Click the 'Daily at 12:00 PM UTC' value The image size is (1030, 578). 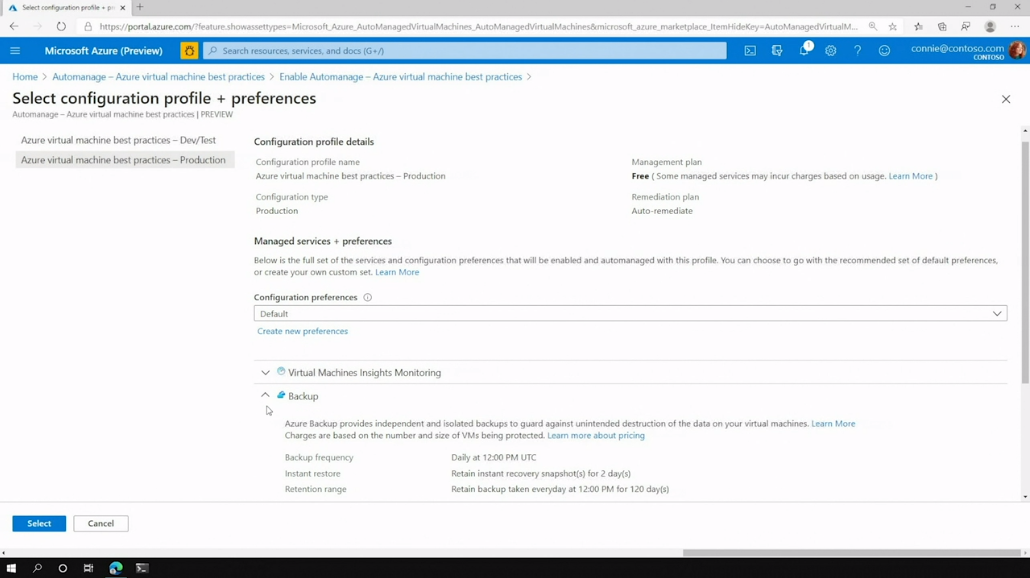[x=493, y=457]
